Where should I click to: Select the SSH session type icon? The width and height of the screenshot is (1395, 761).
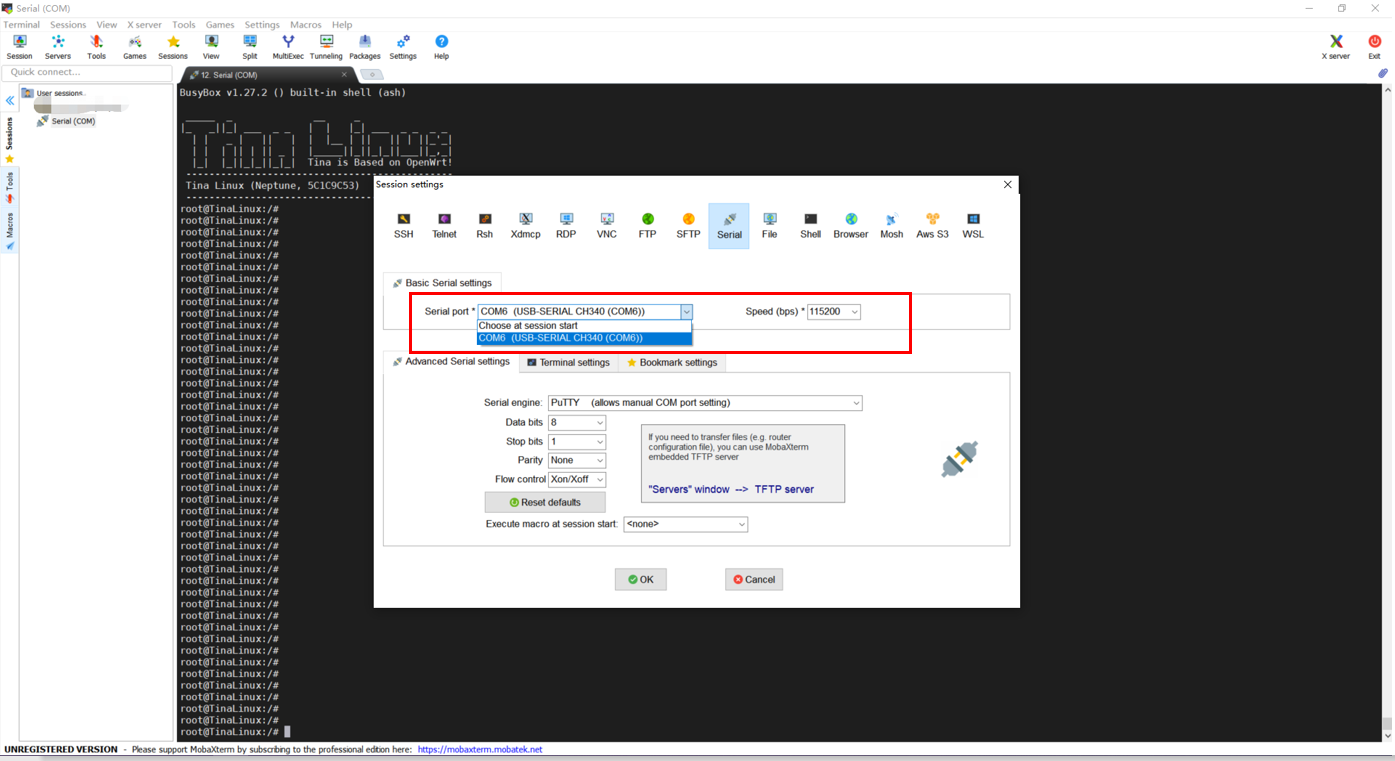(403, 225)
